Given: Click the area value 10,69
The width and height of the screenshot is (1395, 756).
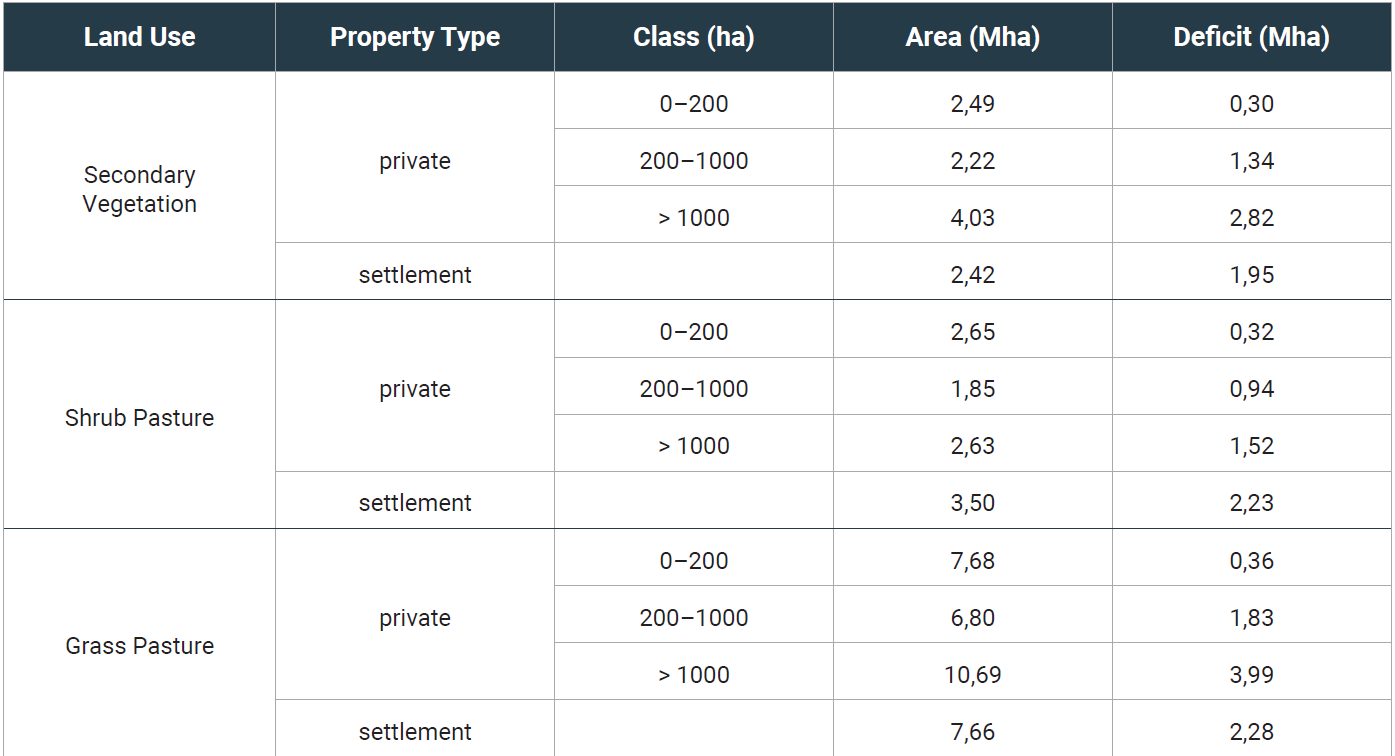Looking at the screenshot, I should click(x=973, y=675).
